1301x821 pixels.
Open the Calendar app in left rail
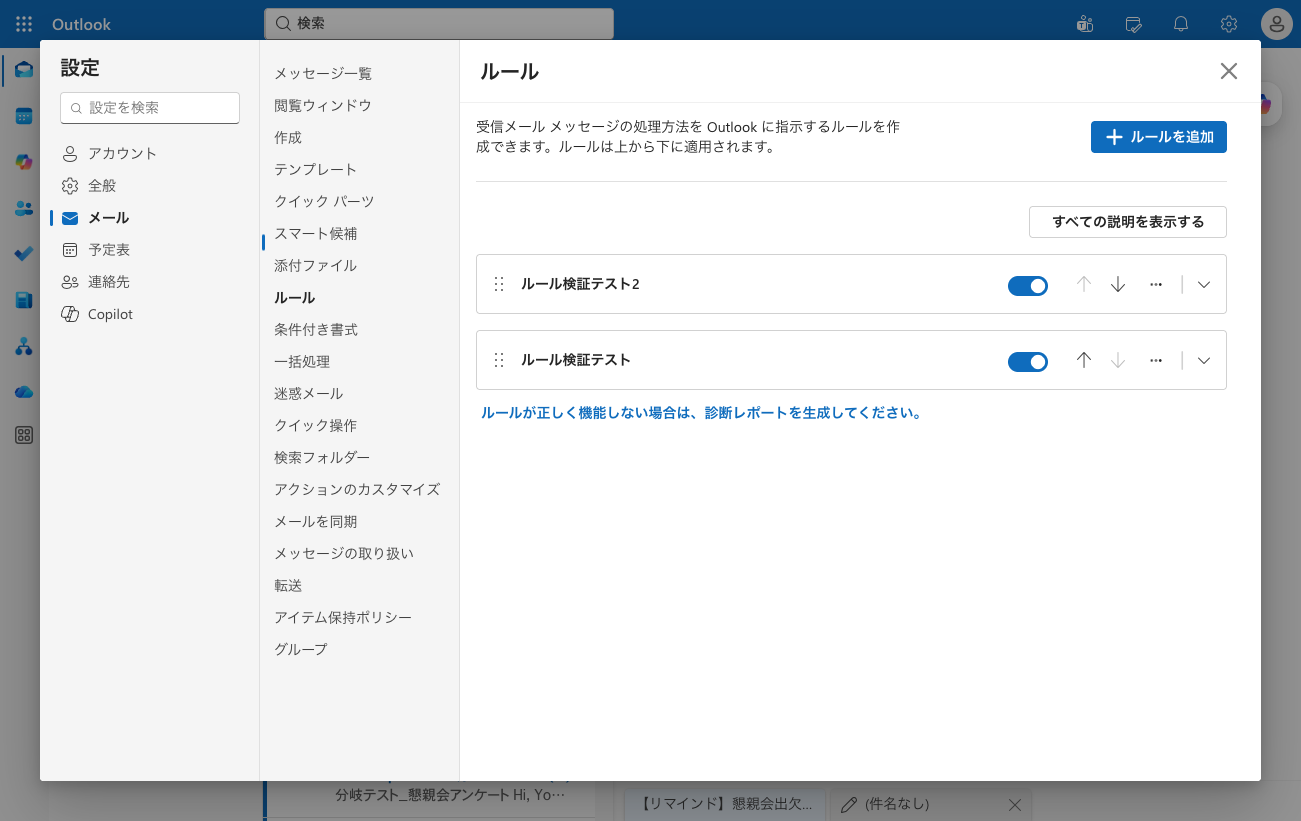click(x=24, y=116)
